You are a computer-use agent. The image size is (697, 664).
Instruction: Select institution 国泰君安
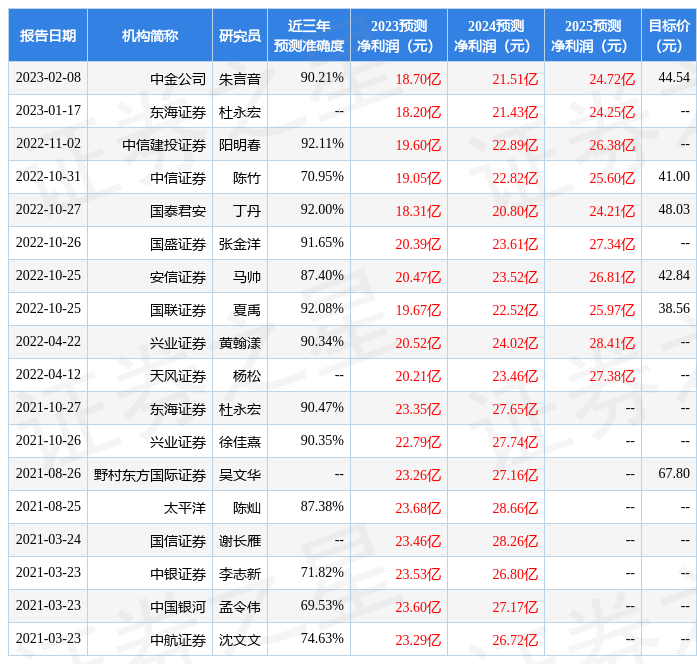(x=178, y=211)
